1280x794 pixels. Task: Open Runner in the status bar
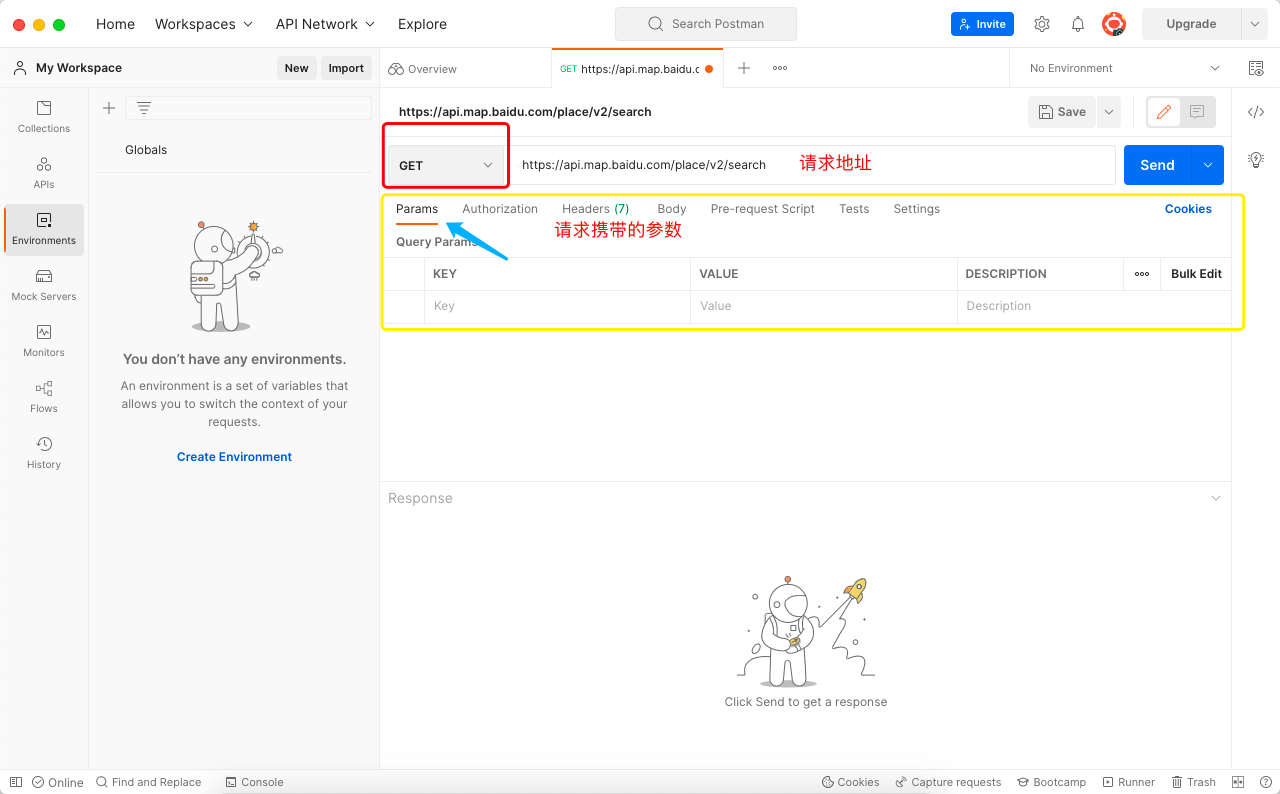tap(1129, 782)
